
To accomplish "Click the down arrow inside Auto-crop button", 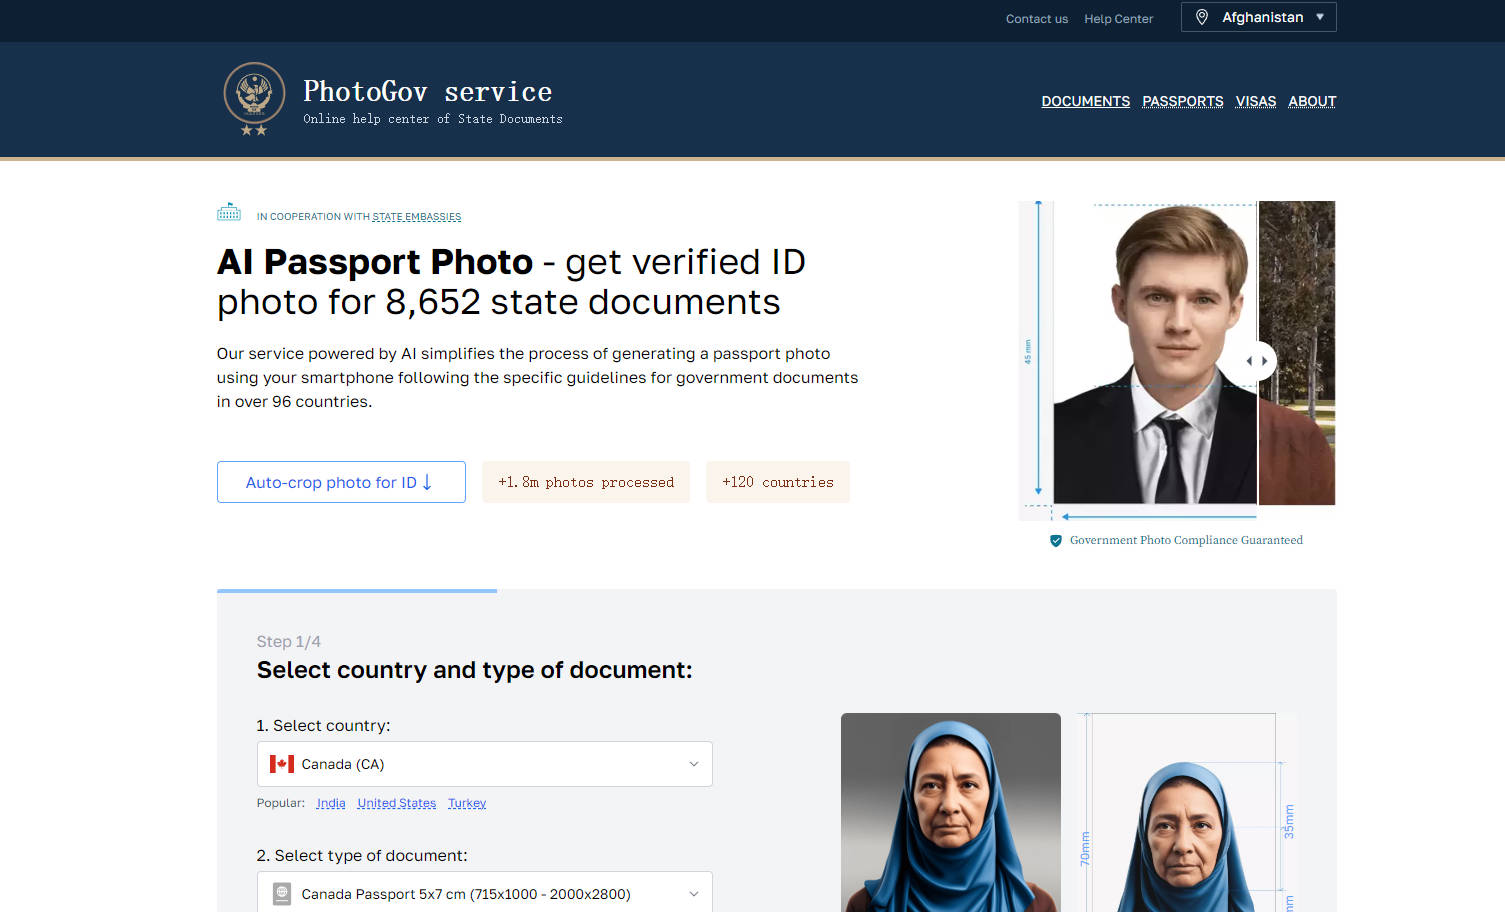I will pos(428,482).
